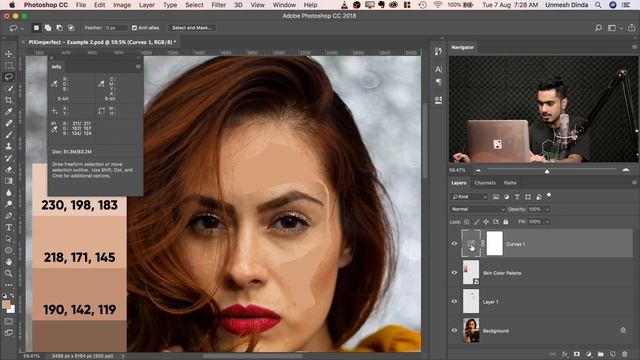
Task: Select the History Brush tool
Action: point(9,158)
